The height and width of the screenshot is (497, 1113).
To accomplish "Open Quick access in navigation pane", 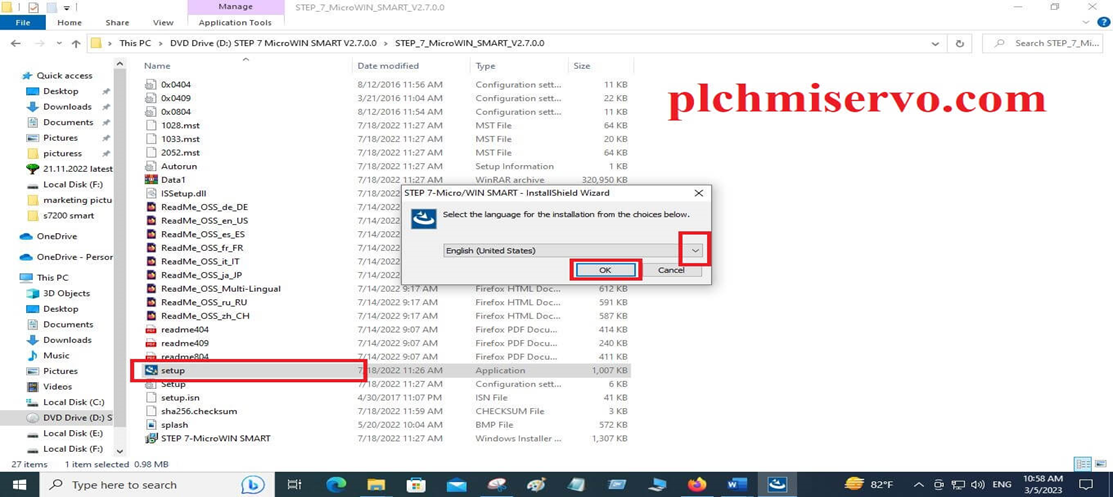I will [x=65, y=75].
